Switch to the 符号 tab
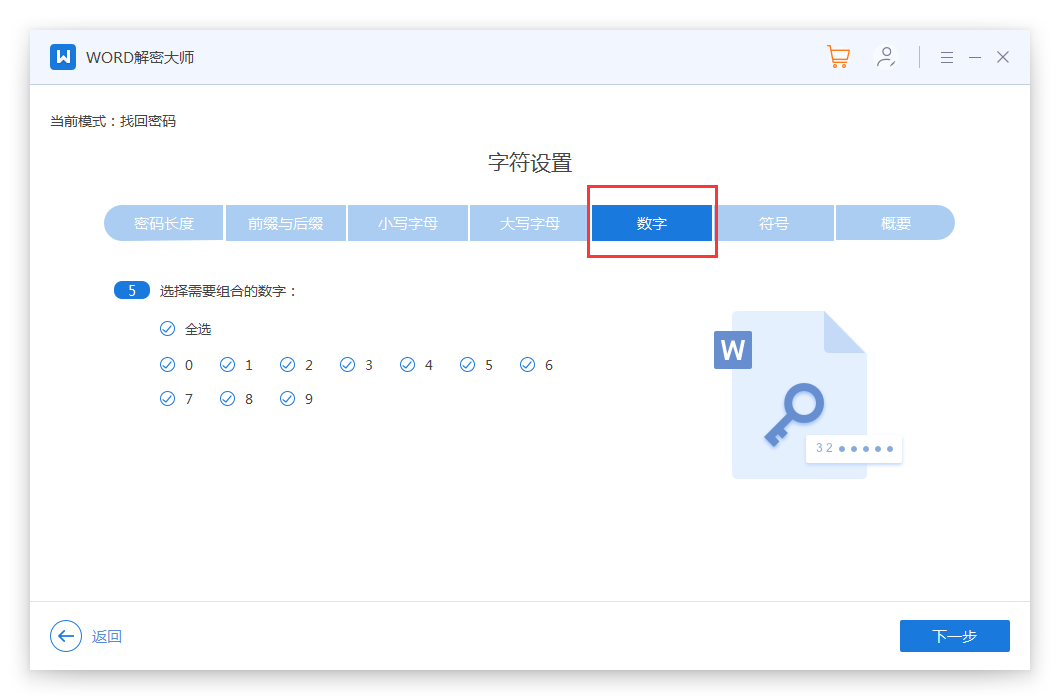The width and height of the screenshot is (1060, 700). click(x=774, y=223)
